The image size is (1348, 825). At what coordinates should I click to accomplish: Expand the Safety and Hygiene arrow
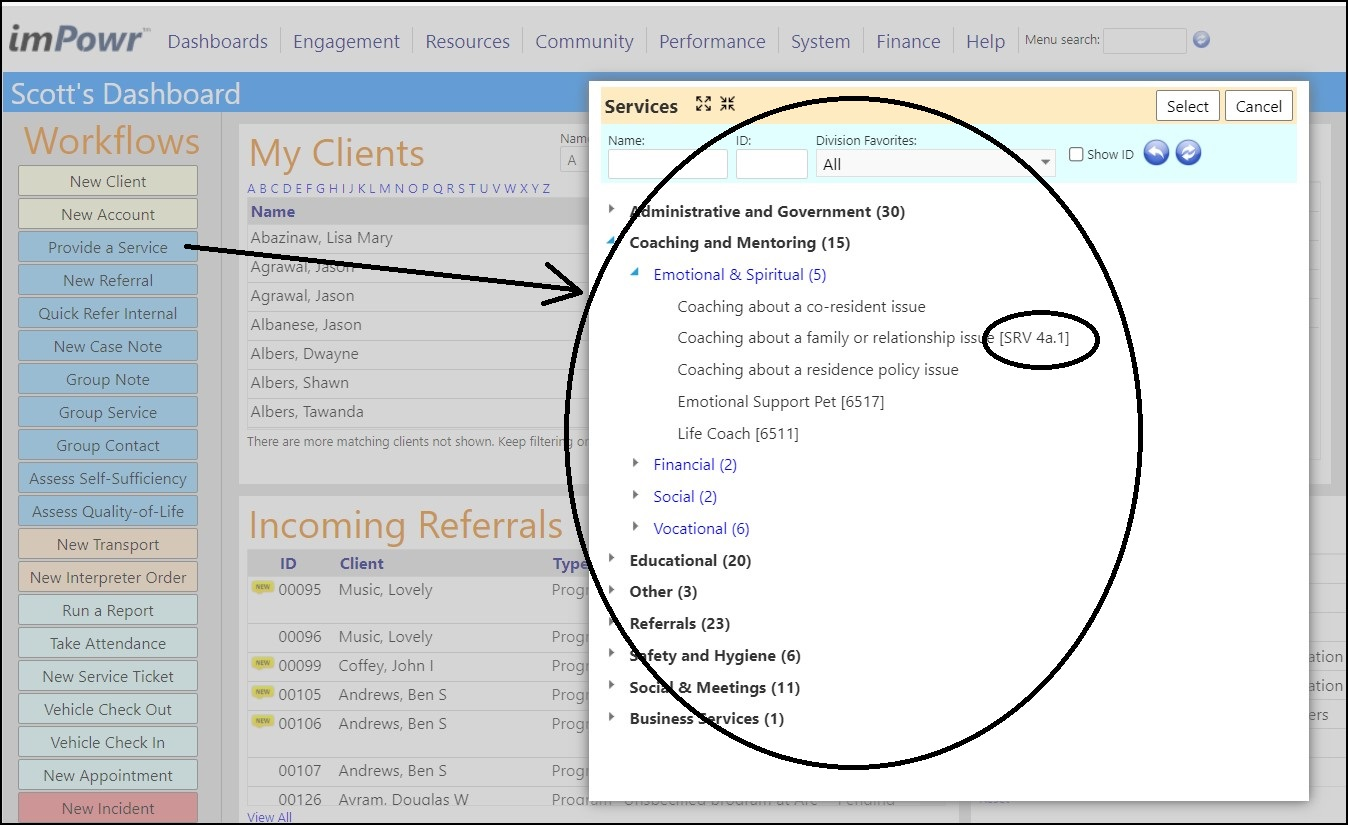(x=612, y=655)
